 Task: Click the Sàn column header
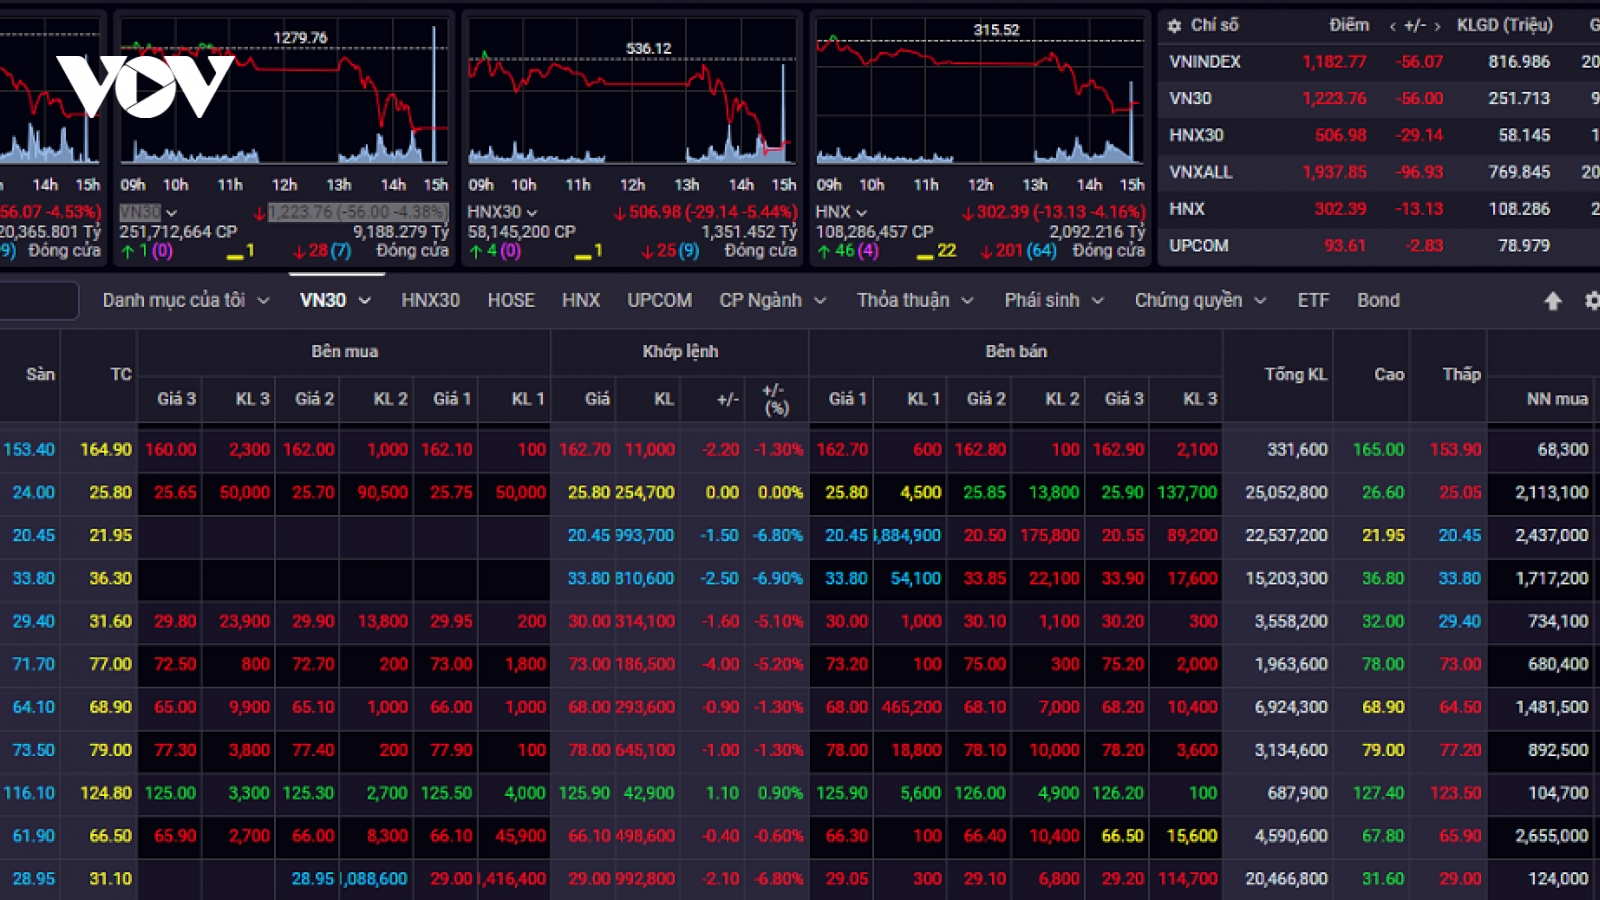coord(40,374)
